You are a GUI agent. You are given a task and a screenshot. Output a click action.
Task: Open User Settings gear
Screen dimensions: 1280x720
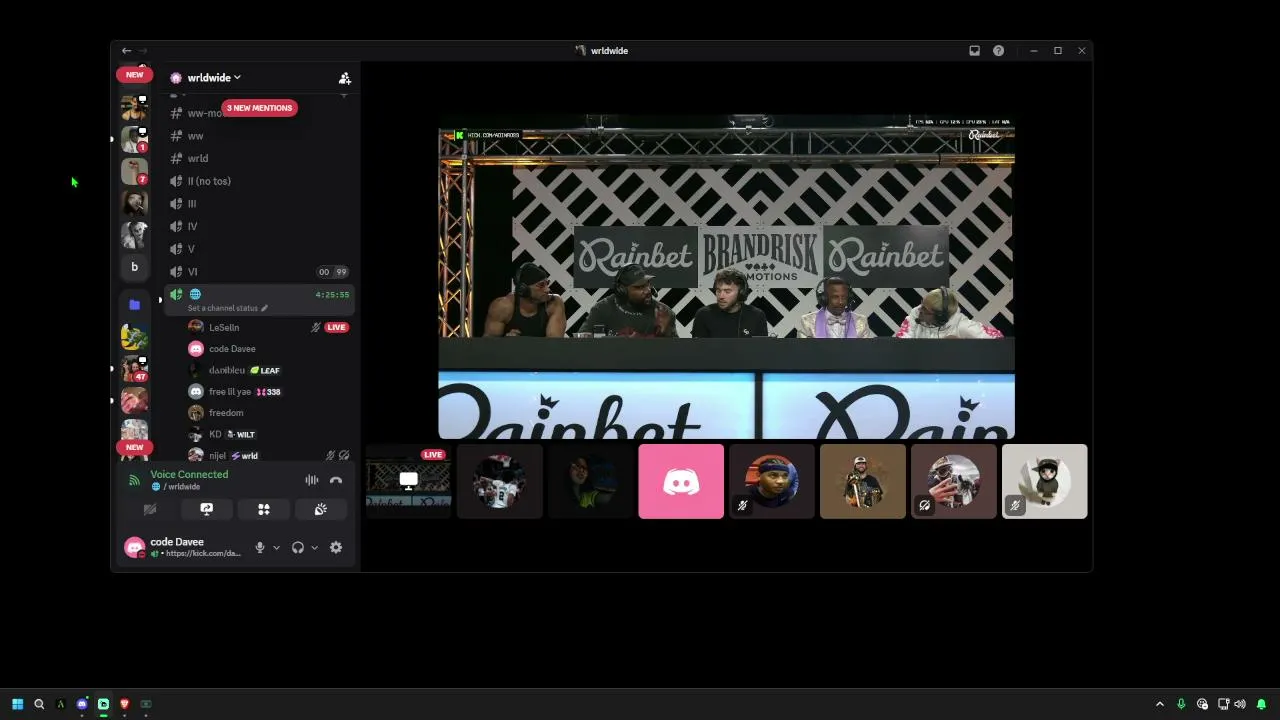tap(336, 548)
